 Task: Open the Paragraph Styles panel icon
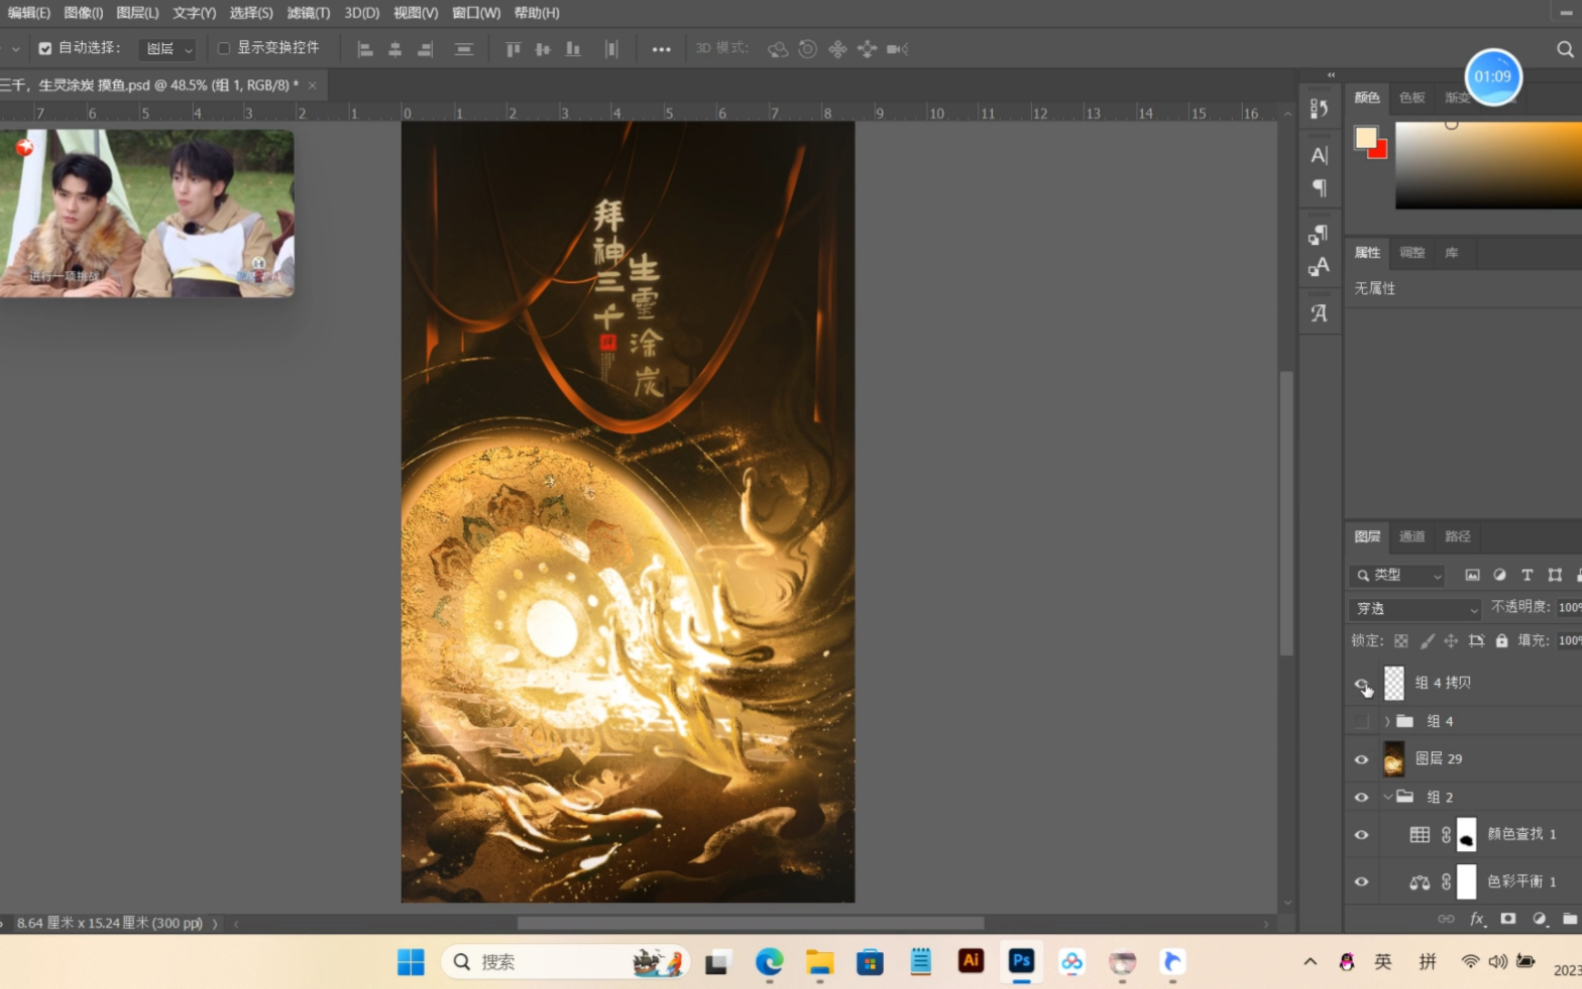coord(1319,234)
